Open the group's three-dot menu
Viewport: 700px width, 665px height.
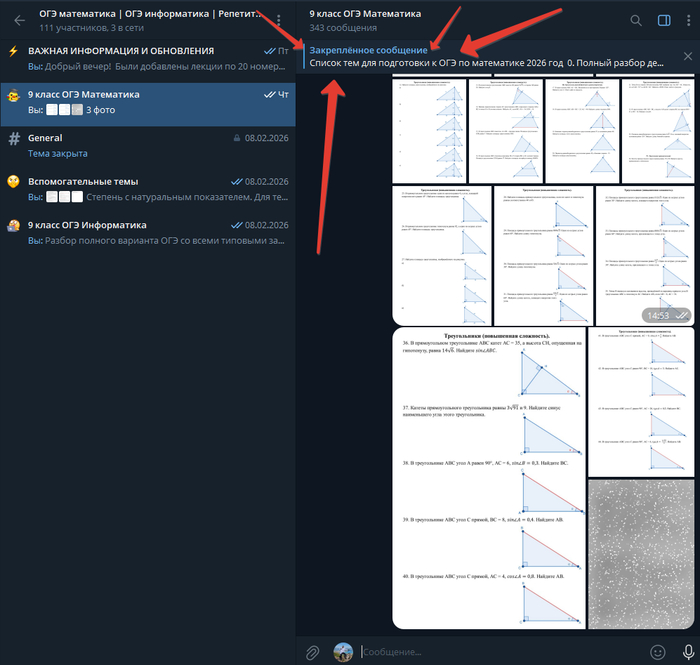pos(279,20)
